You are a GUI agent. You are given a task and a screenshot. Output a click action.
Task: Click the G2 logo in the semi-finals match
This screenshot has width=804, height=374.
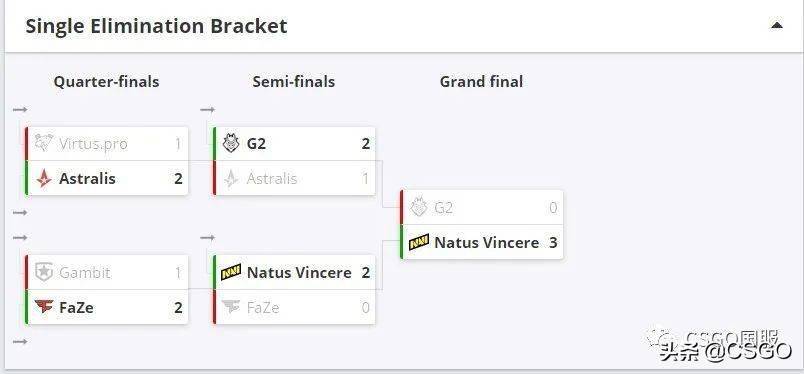pyautogui.click(x=231, y=143)
